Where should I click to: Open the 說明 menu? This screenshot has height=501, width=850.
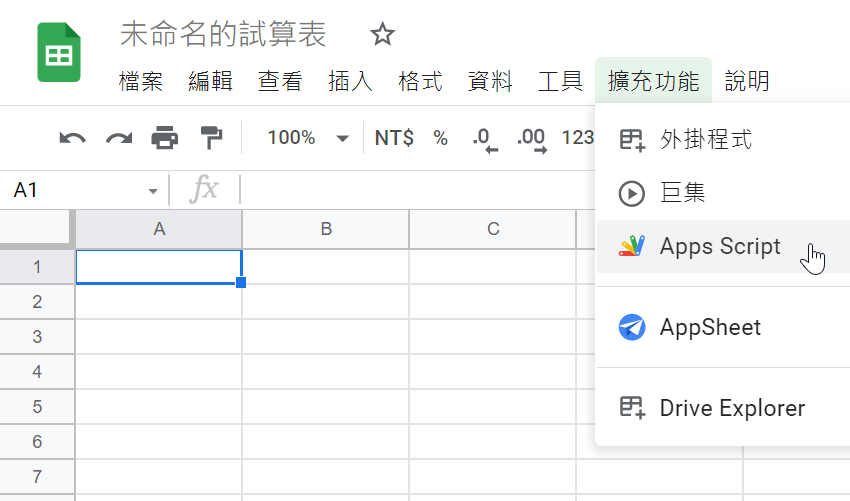tap(746, 81)
